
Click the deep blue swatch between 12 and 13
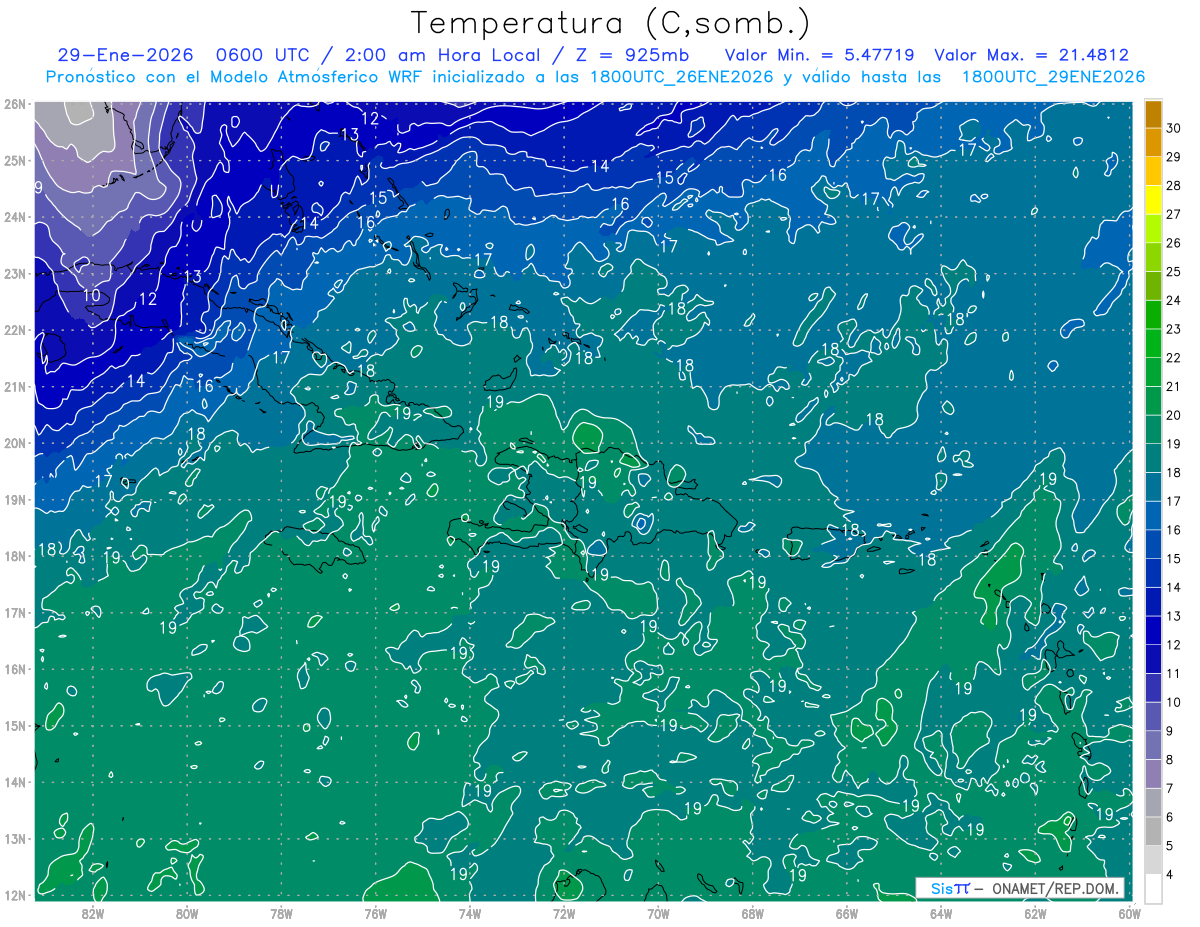coord(1153,630)
